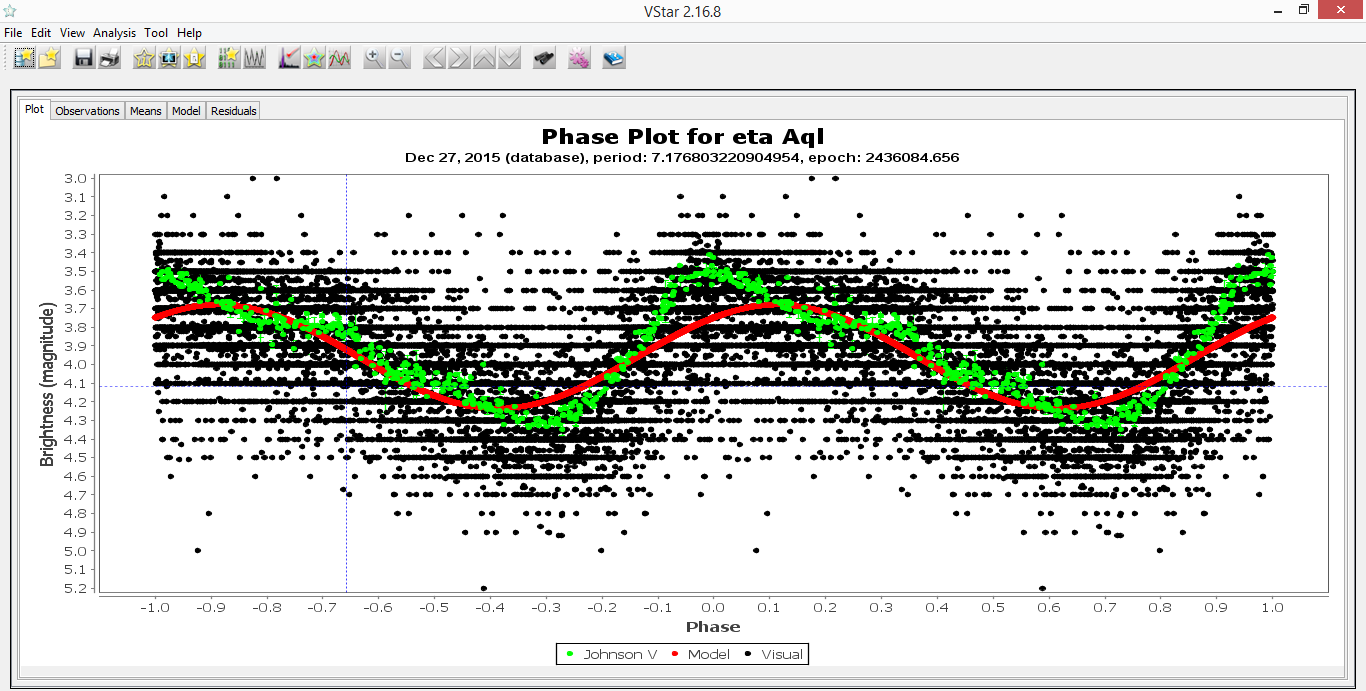Click the VStar star icon in title bar
The height and width of the screenshot is (691, 1366).
coord(10,11)
